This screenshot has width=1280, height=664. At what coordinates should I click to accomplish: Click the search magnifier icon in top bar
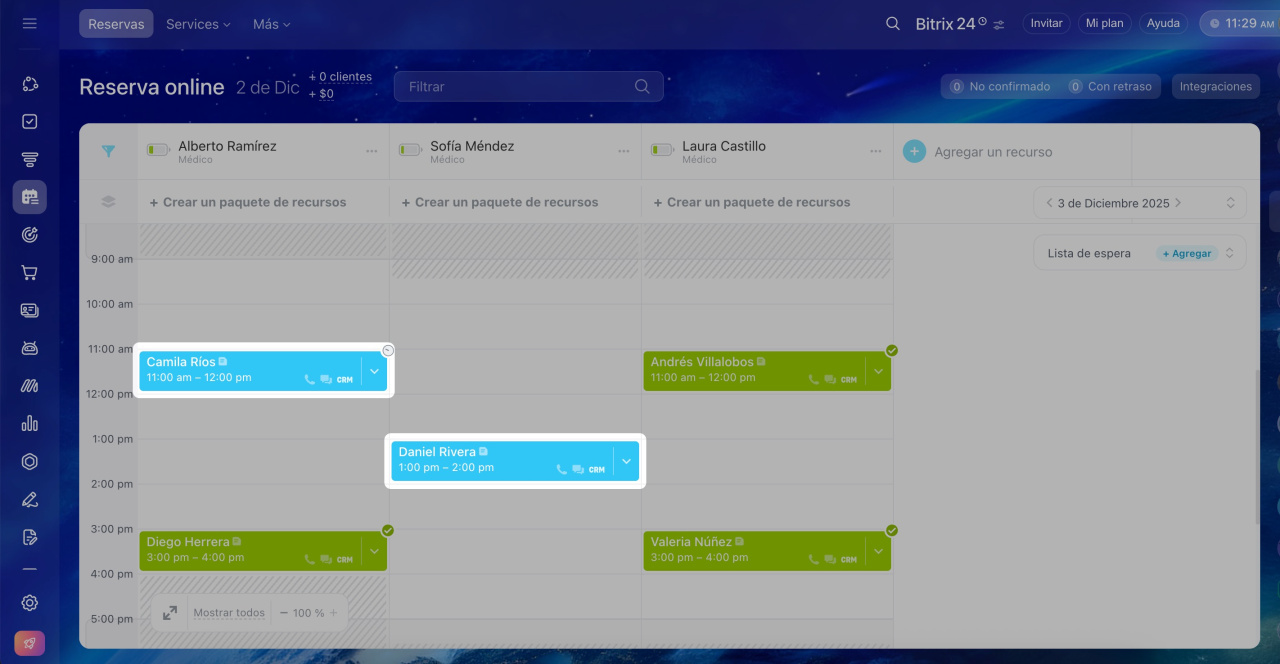pos(893,23)
